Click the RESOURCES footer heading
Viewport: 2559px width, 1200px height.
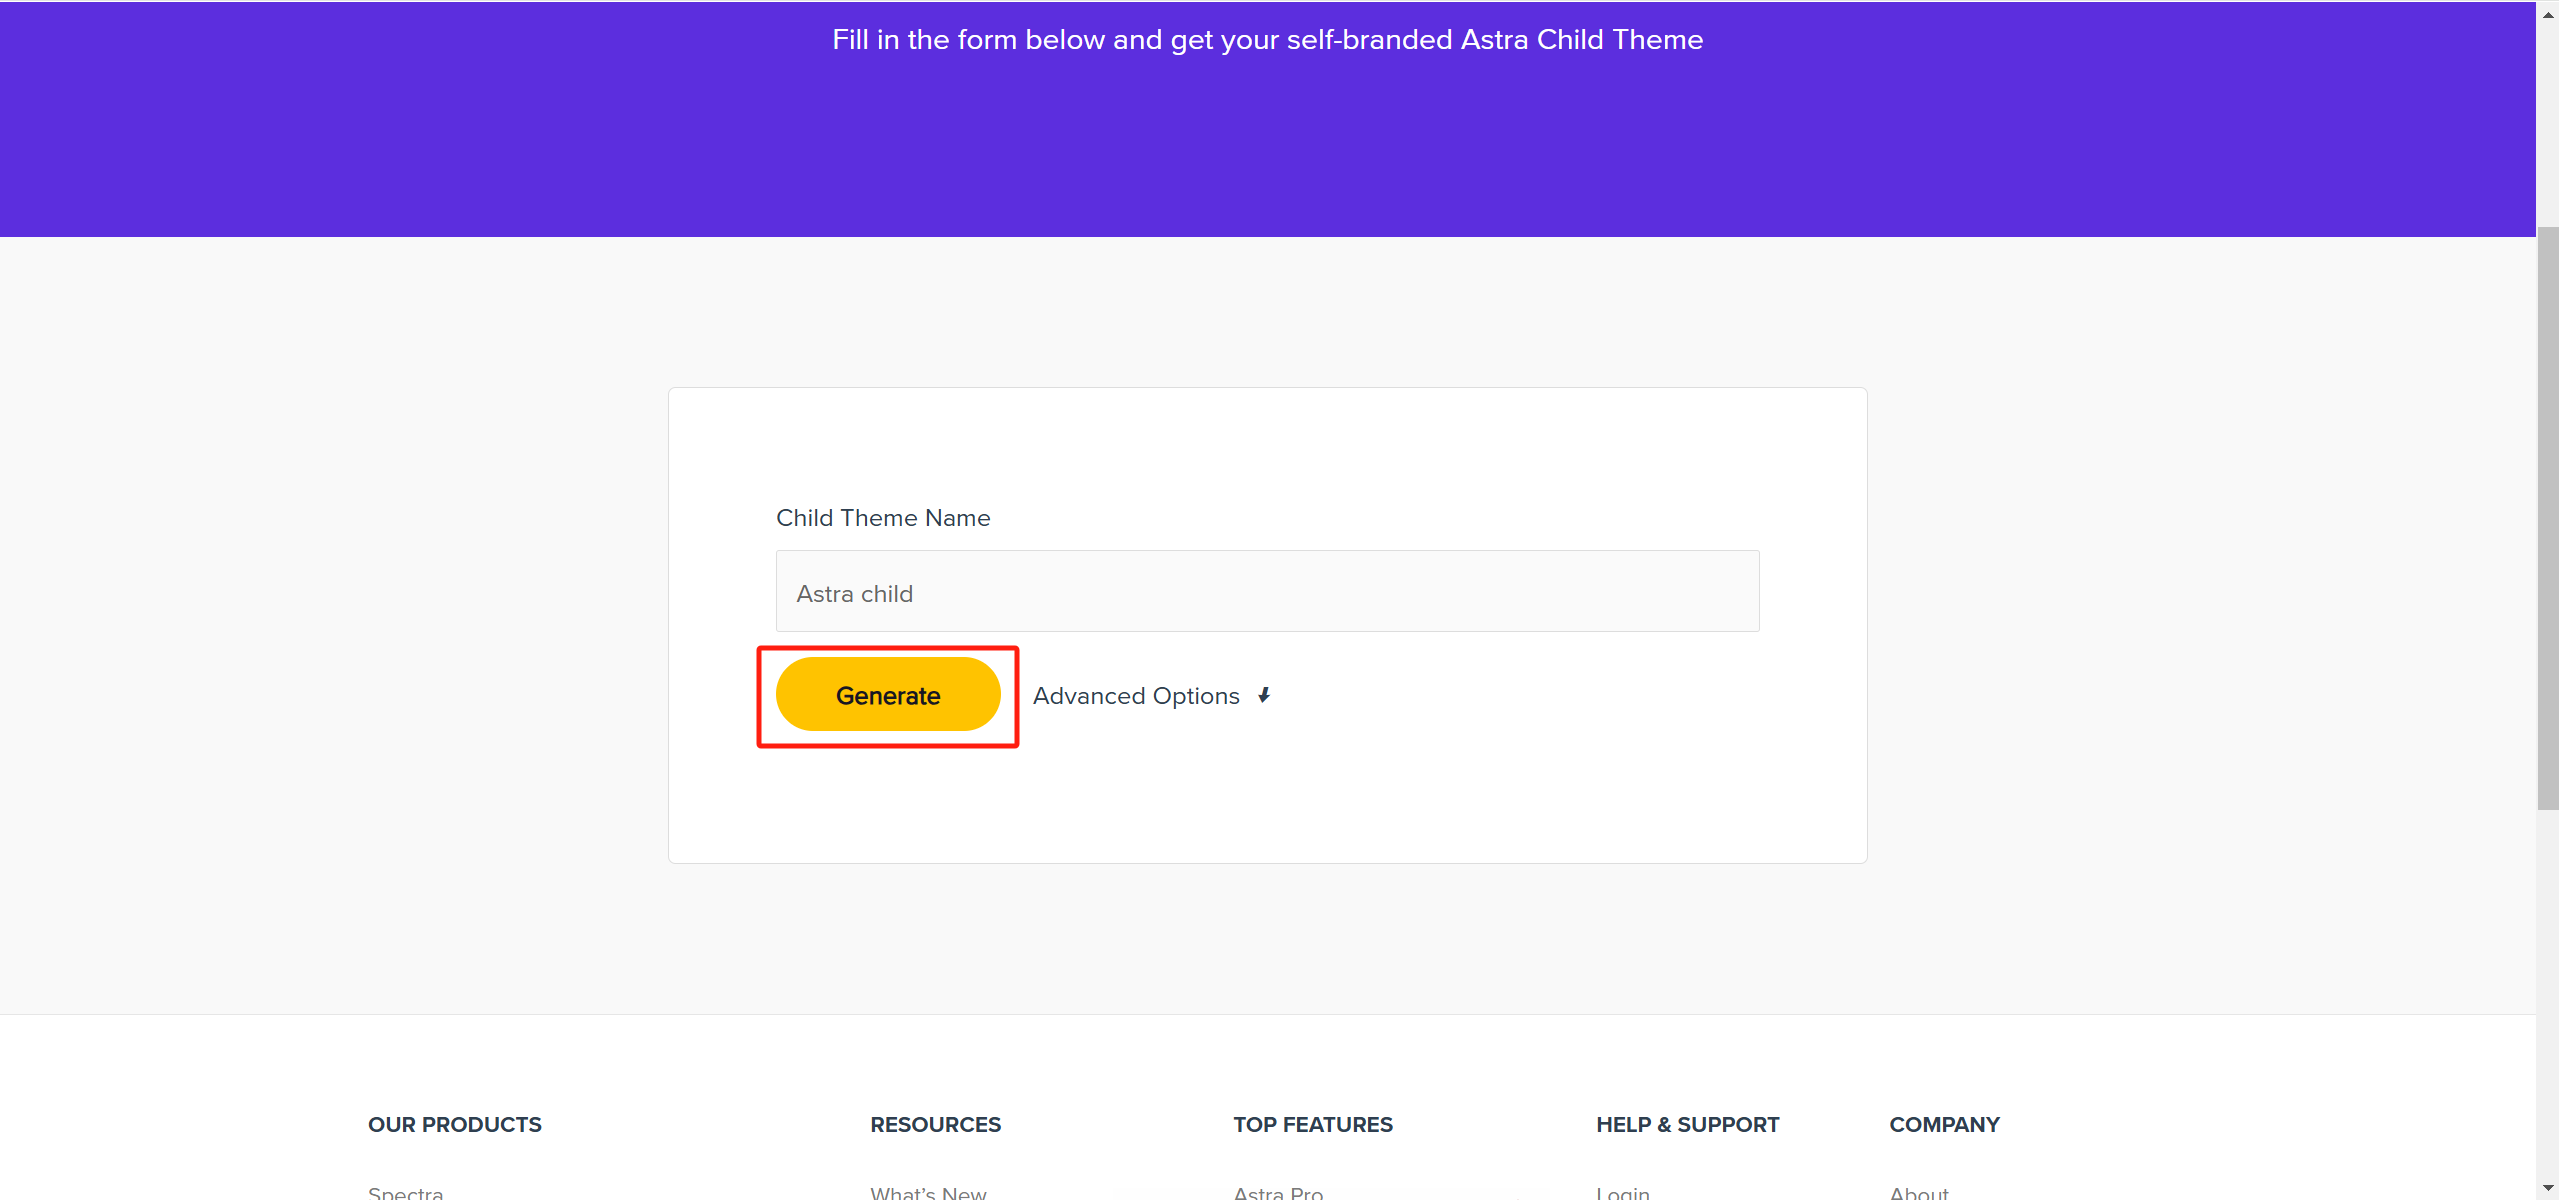tap(934, 1124)
